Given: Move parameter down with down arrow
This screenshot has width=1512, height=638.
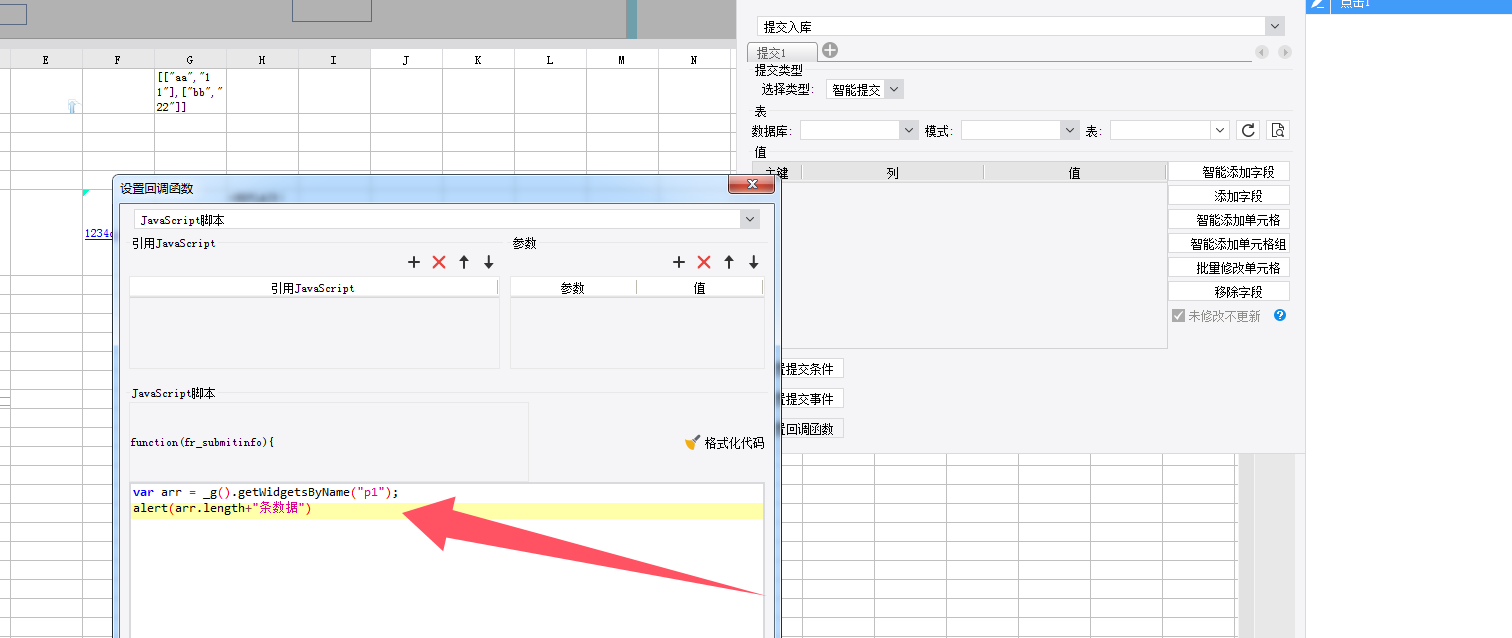Looking at the screenshot, I should point(754,262).
